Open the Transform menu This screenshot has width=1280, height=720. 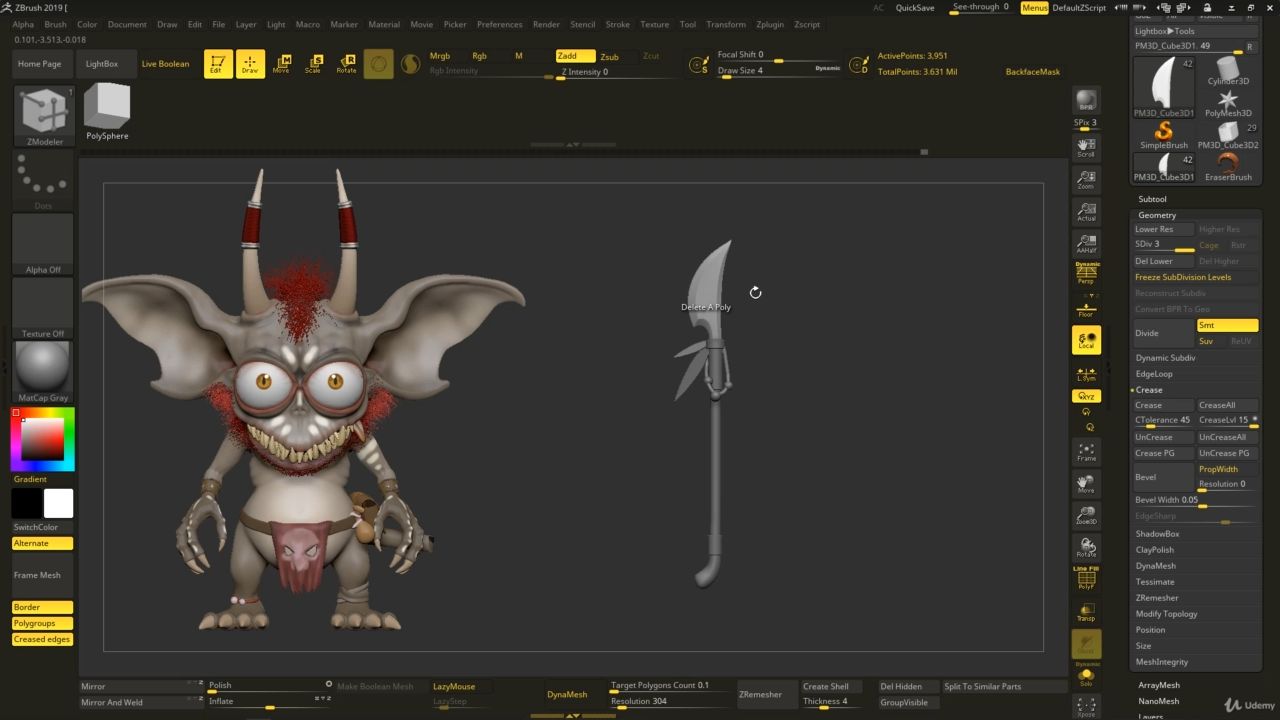tap(726, 24)
